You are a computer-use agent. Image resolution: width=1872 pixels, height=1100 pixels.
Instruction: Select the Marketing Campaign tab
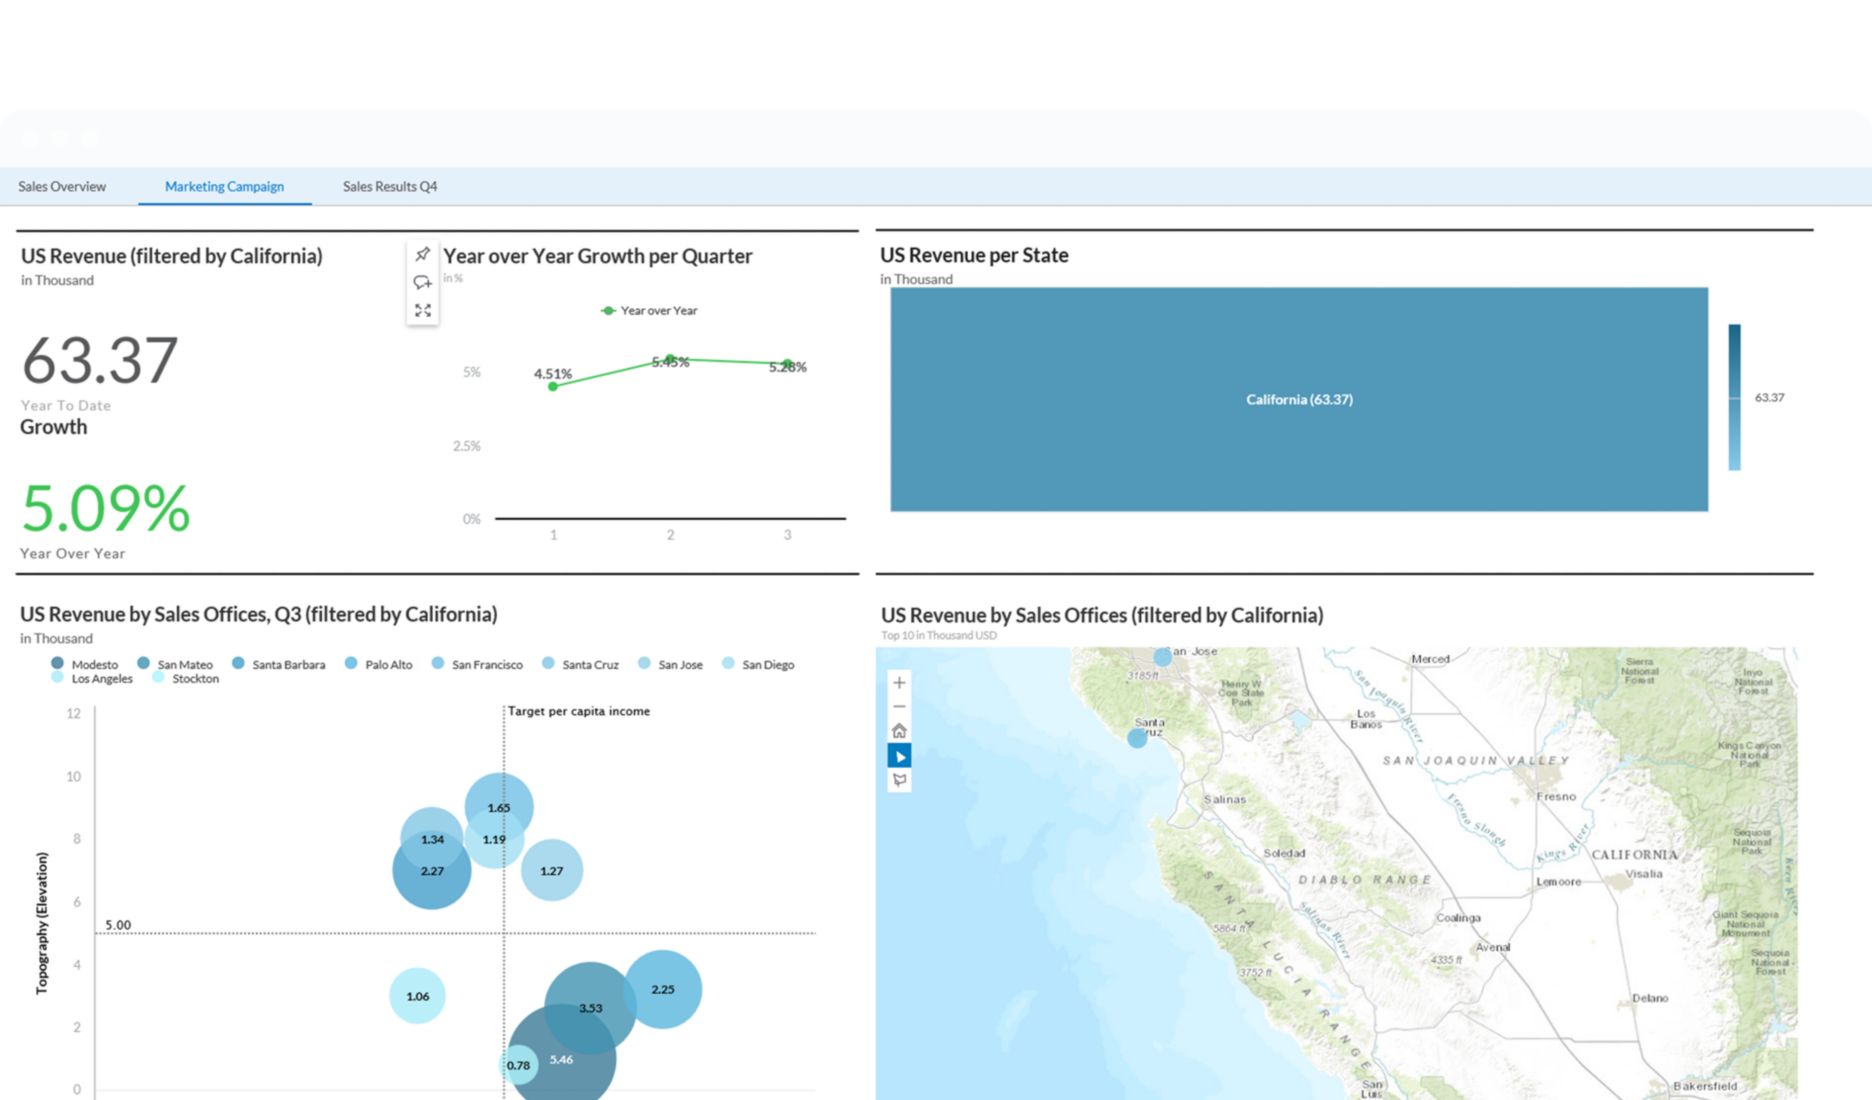224,187
